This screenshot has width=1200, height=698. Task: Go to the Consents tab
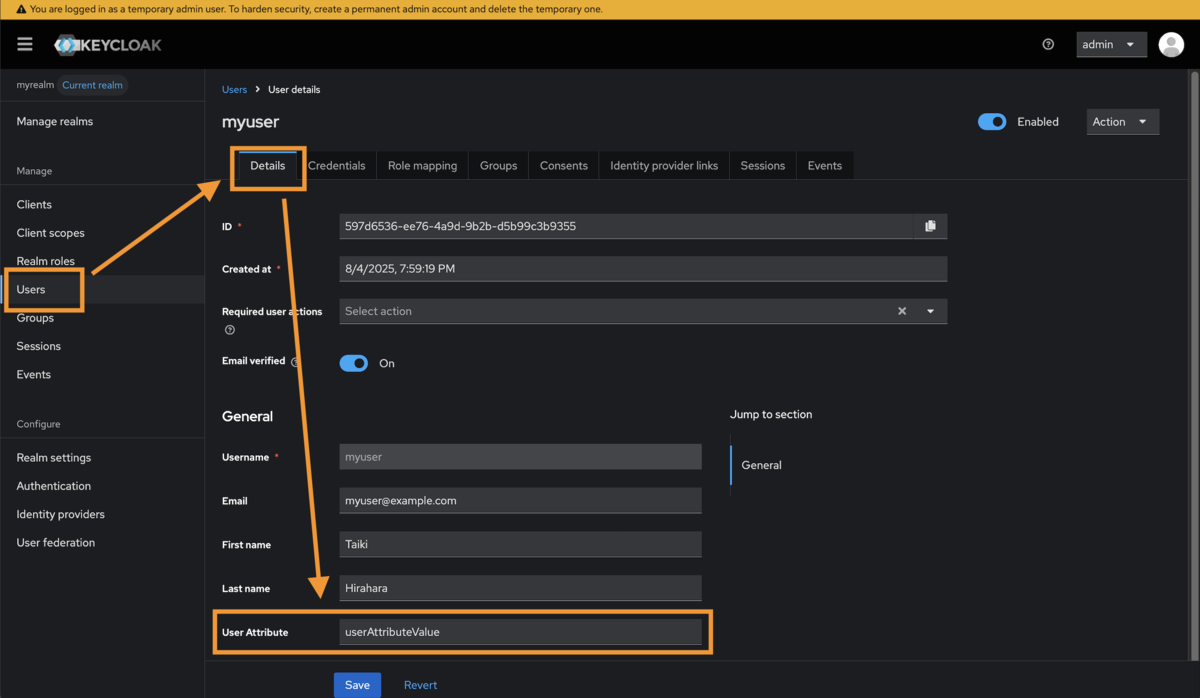564,166
